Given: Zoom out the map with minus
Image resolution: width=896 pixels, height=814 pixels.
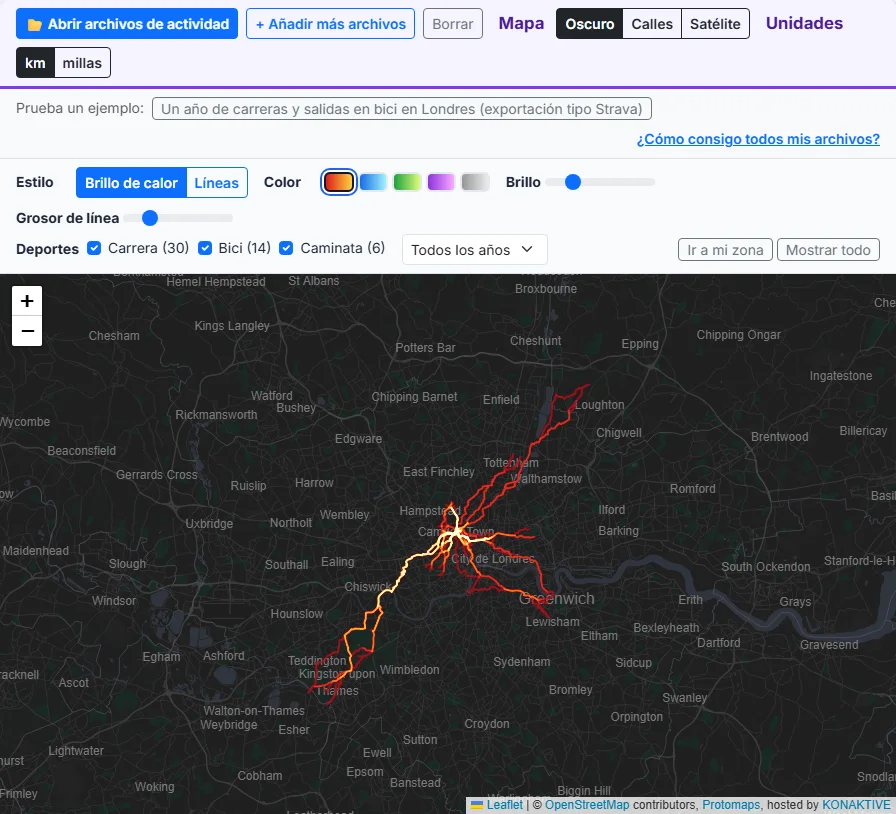Looking at the screenshot, I should 27,331.
